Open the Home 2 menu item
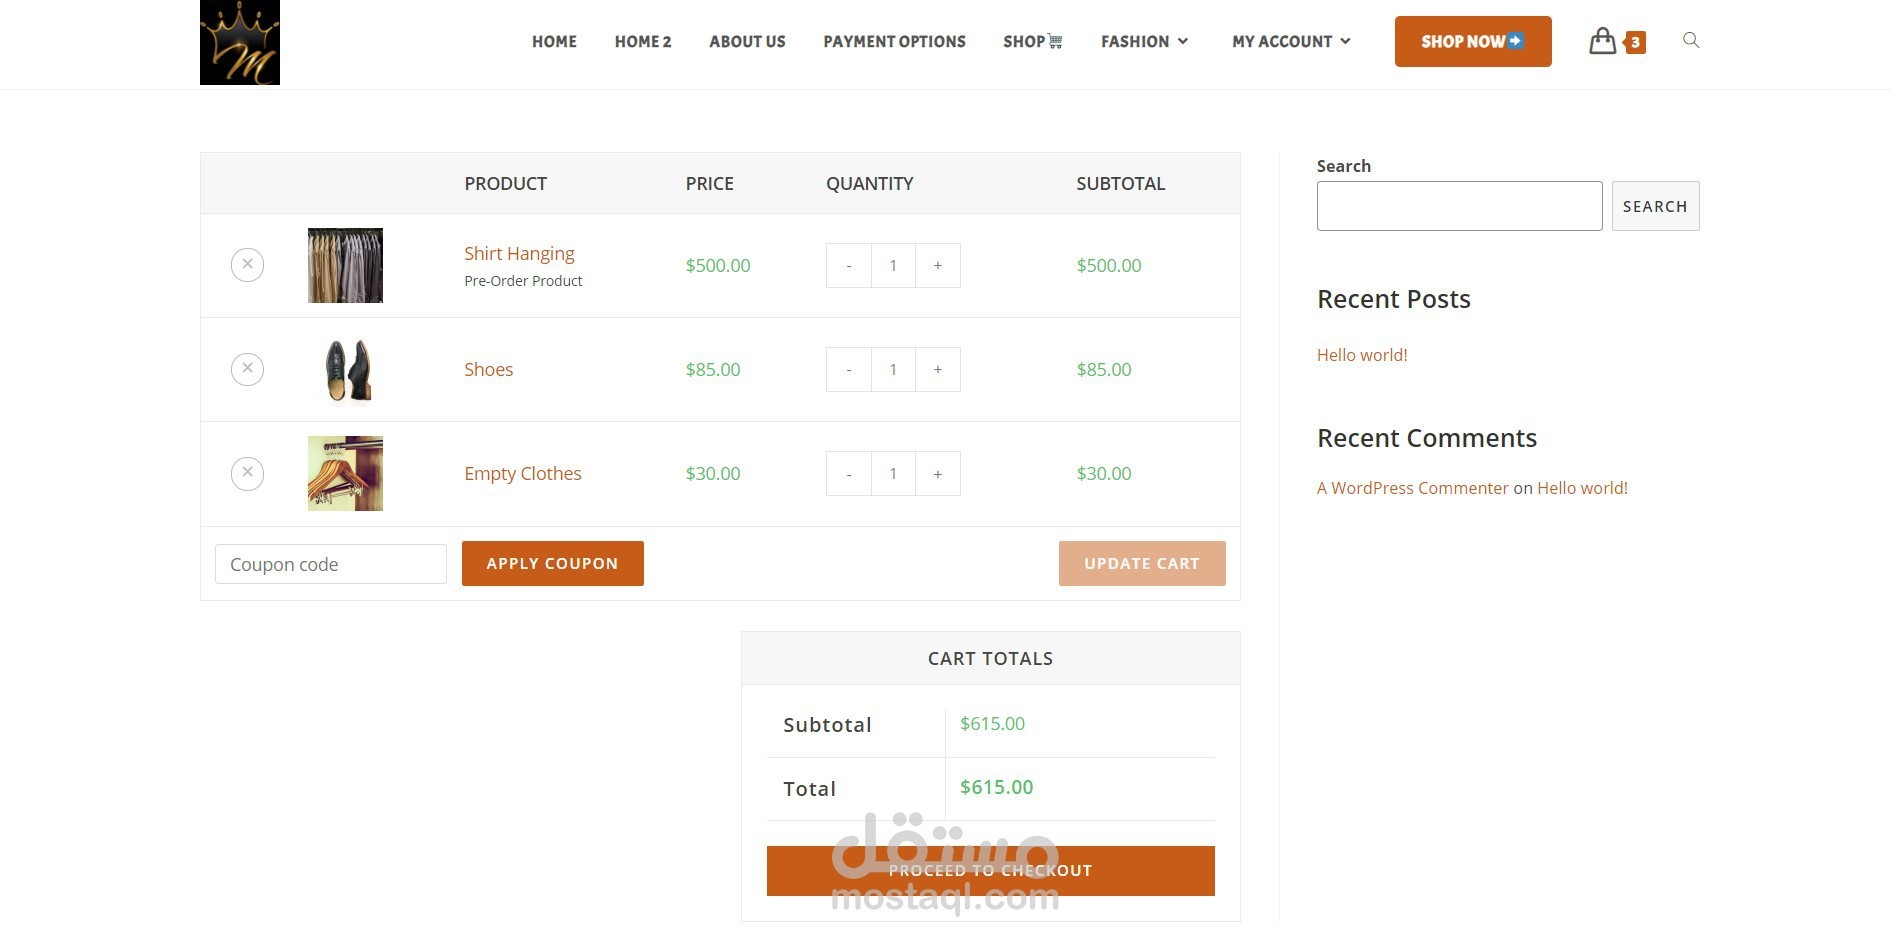Screen dimensions: 1891x936 click(x=643, y=41)
